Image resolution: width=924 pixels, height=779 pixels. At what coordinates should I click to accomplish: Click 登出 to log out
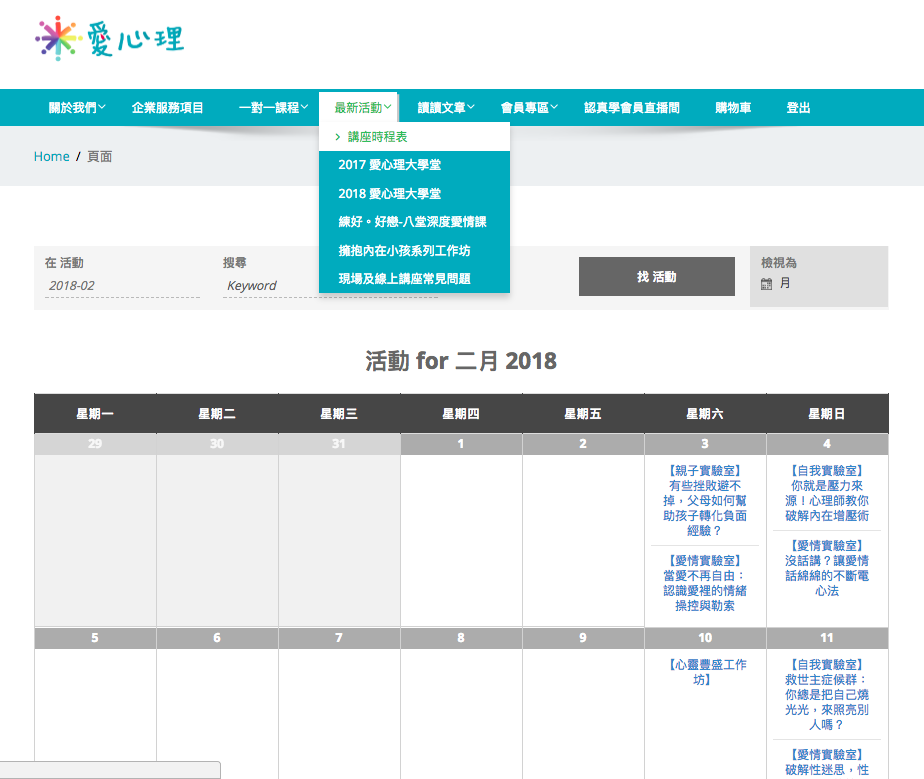click(798, 108)
